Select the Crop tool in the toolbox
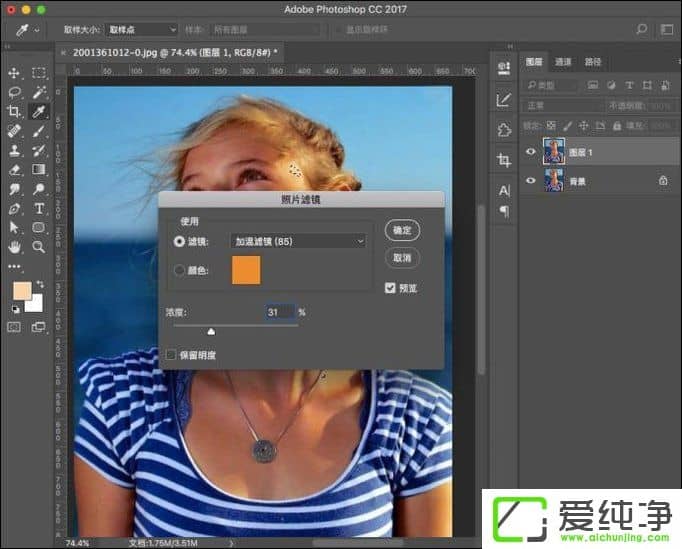682x549 pixels. tap(14, 111)
